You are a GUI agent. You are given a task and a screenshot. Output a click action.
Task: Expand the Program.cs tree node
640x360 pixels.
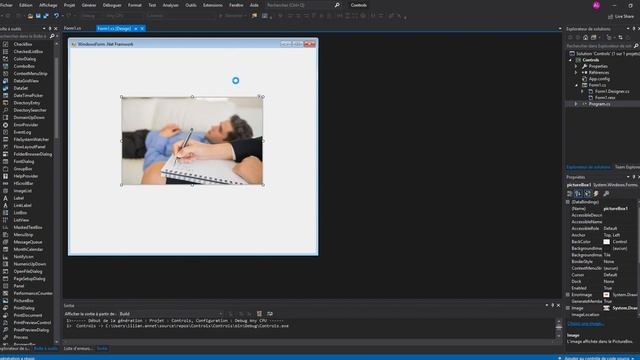576,104
